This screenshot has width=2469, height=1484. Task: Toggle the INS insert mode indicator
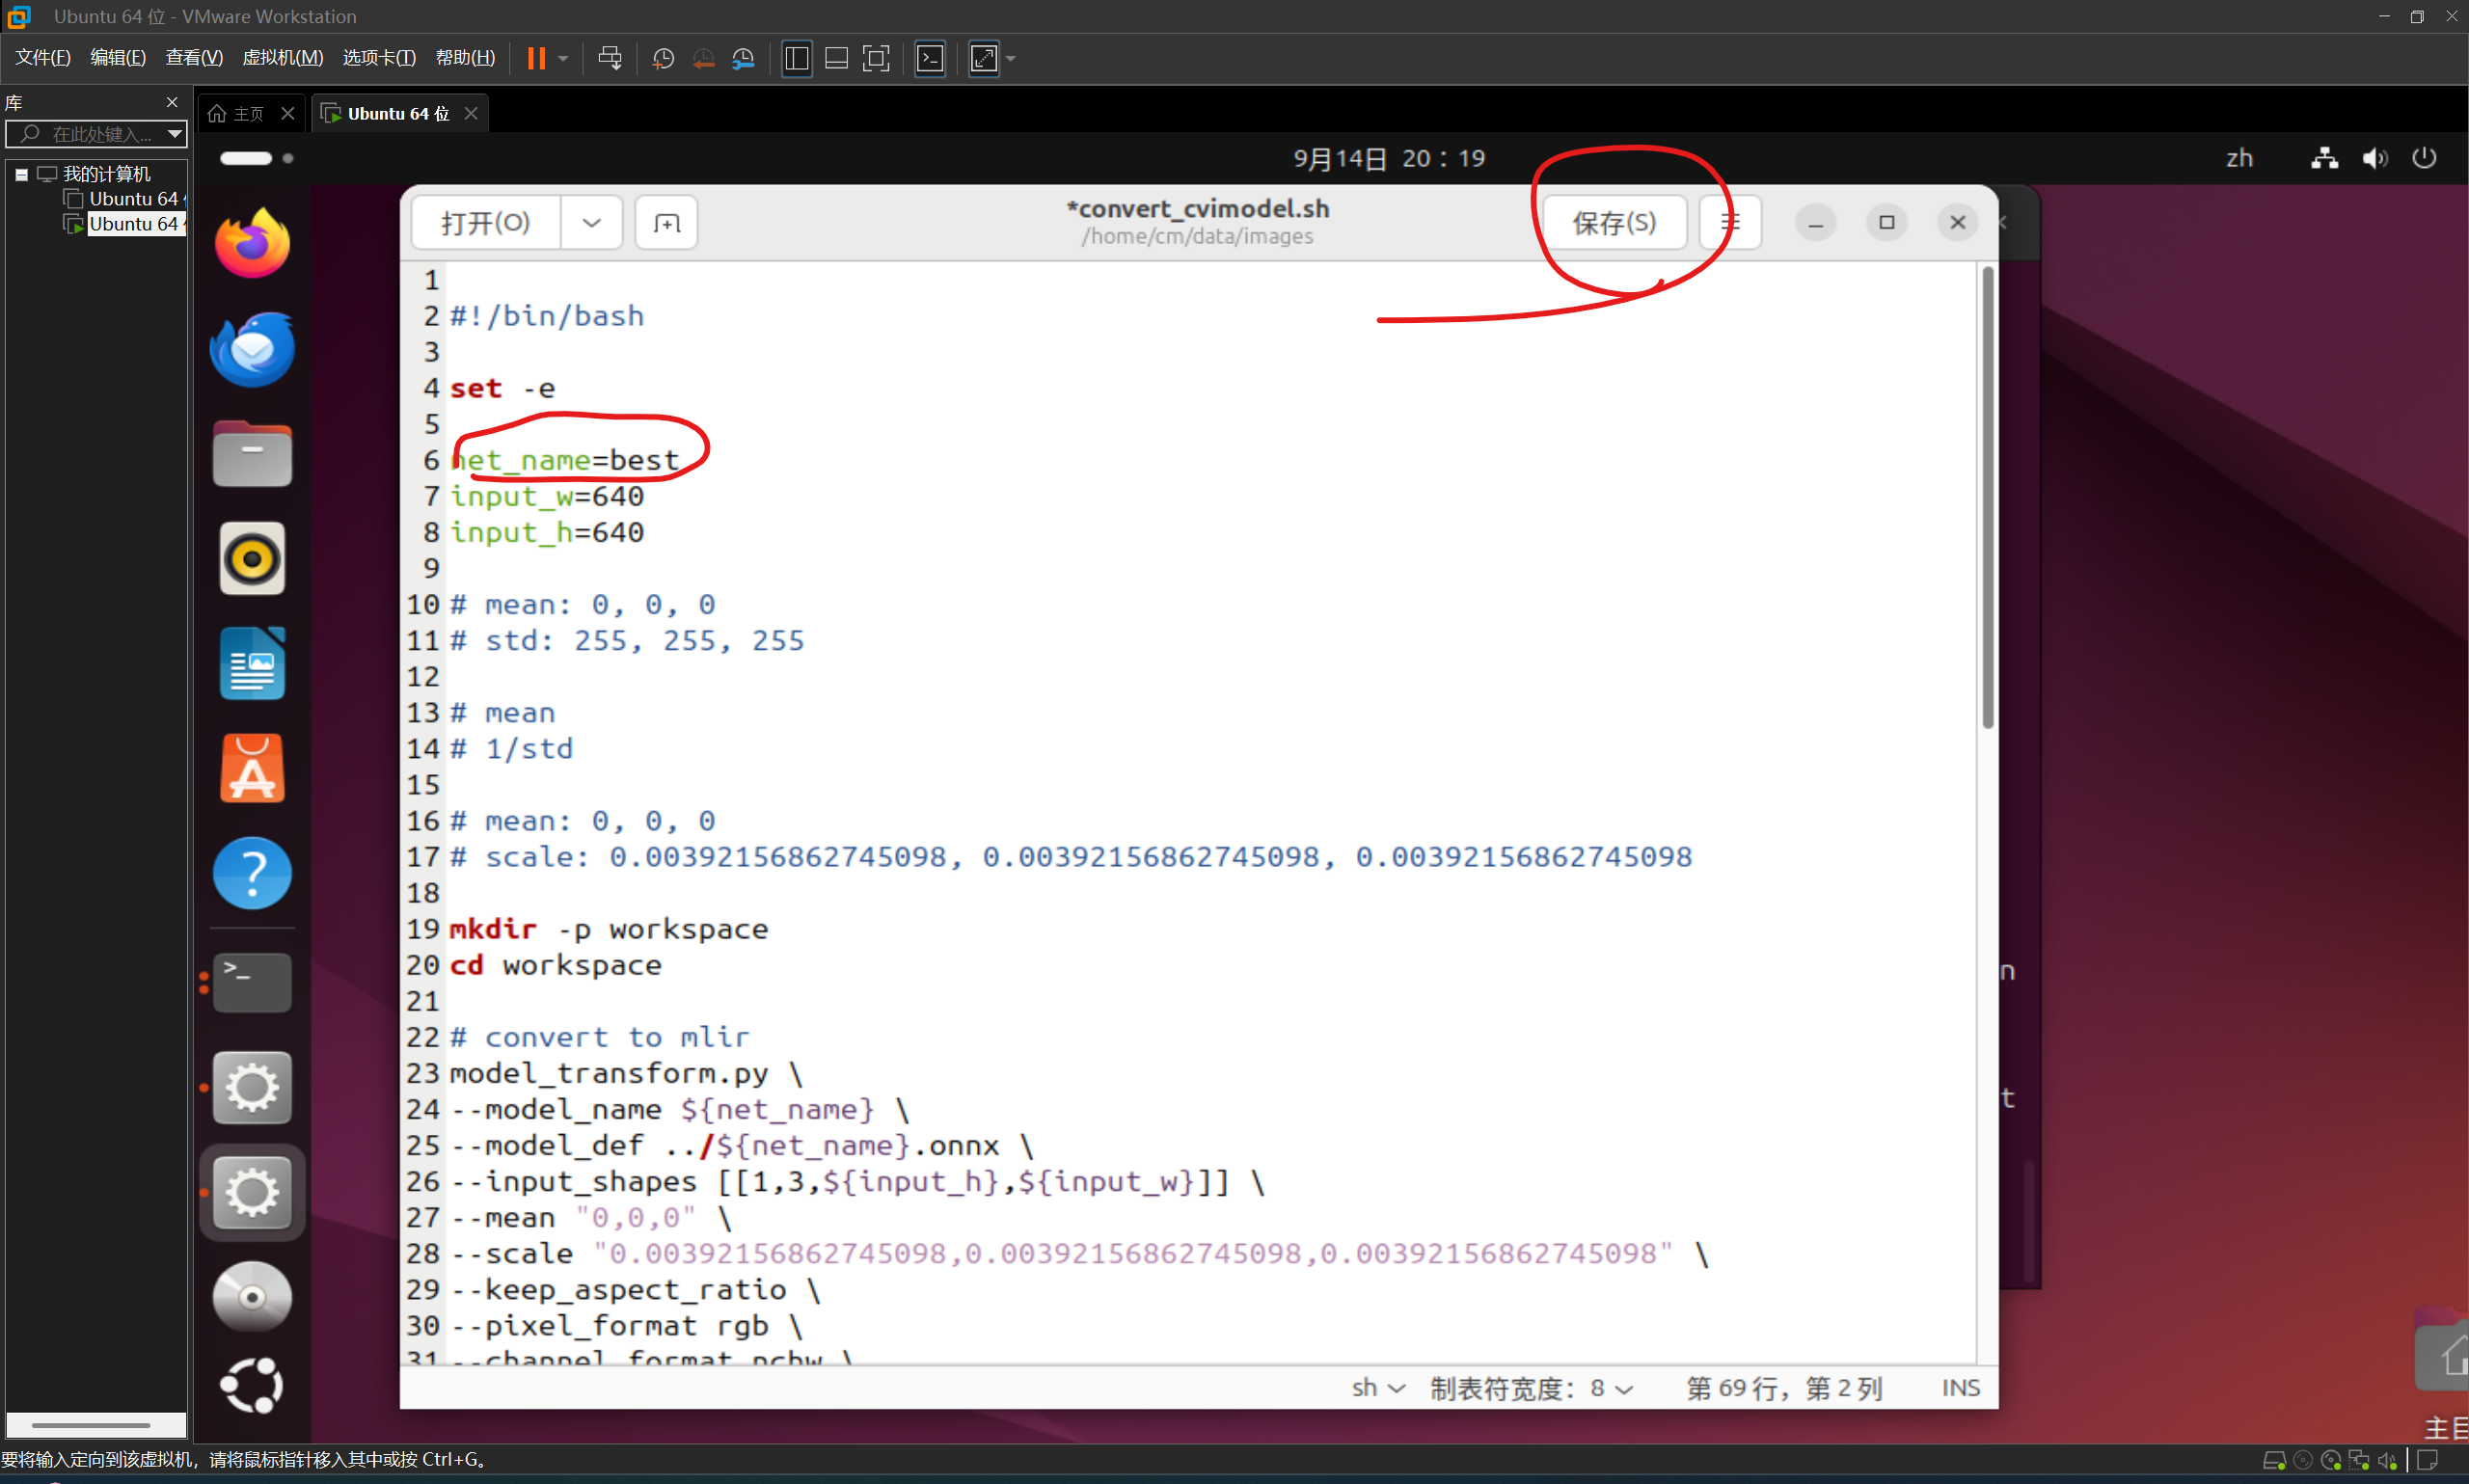(x=1960, y=1388)
